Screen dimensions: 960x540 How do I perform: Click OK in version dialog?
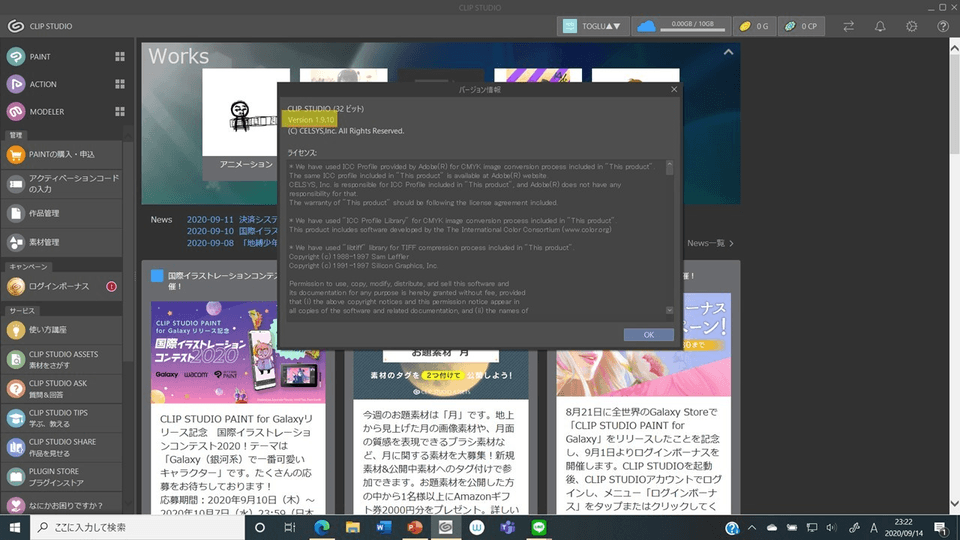(x=648, y=334)
